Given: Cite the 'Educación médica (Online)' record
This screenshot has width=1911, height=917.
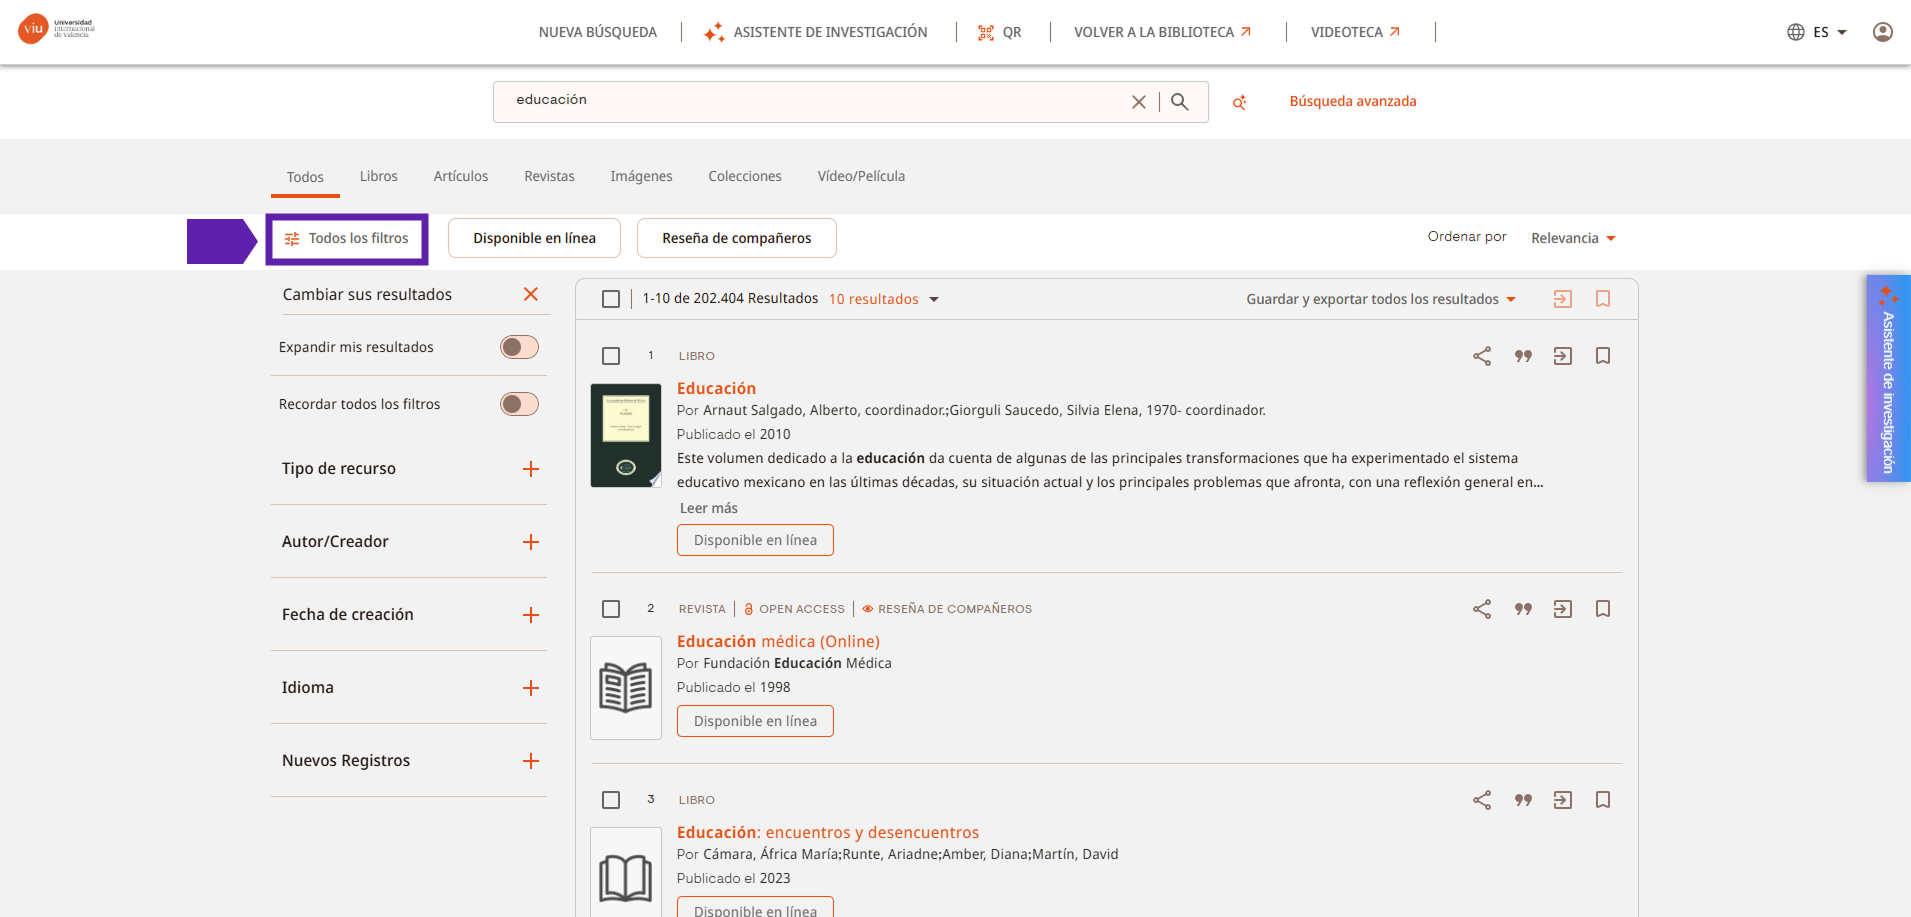Looking at the screenshot, I should click(1523, 609).
